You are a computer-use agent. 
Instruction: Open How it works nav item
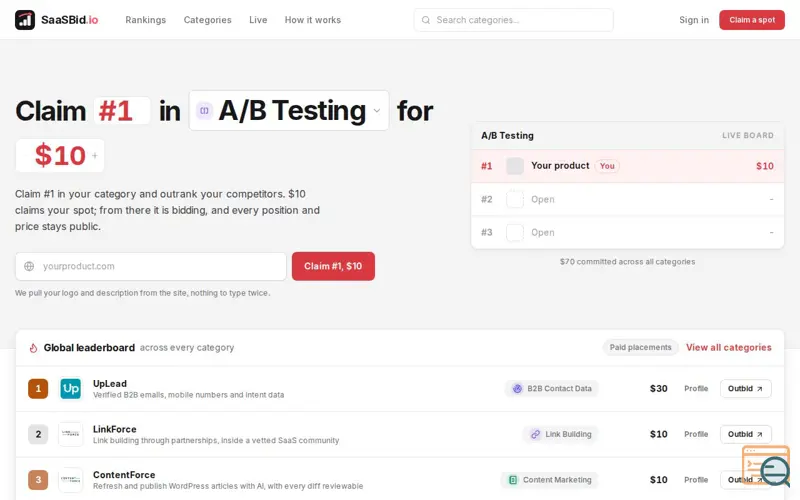[x=313, y=20]
